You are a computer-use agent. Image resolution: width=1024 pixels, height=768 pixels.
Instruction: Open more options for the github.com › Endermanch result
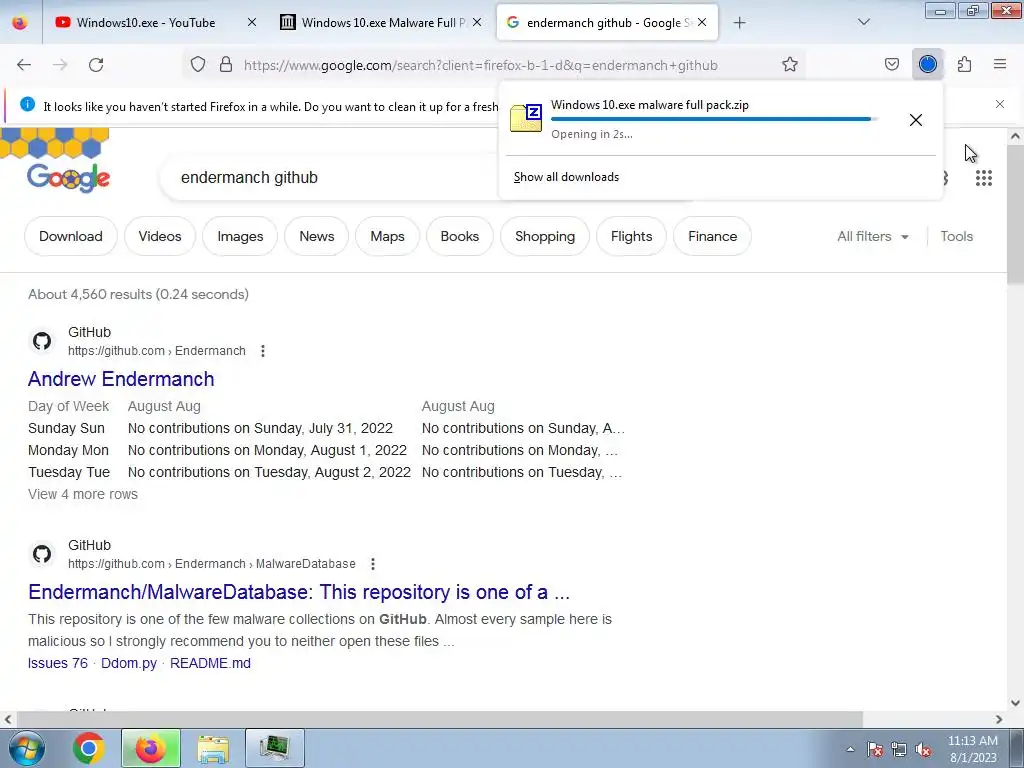point(263,351)
